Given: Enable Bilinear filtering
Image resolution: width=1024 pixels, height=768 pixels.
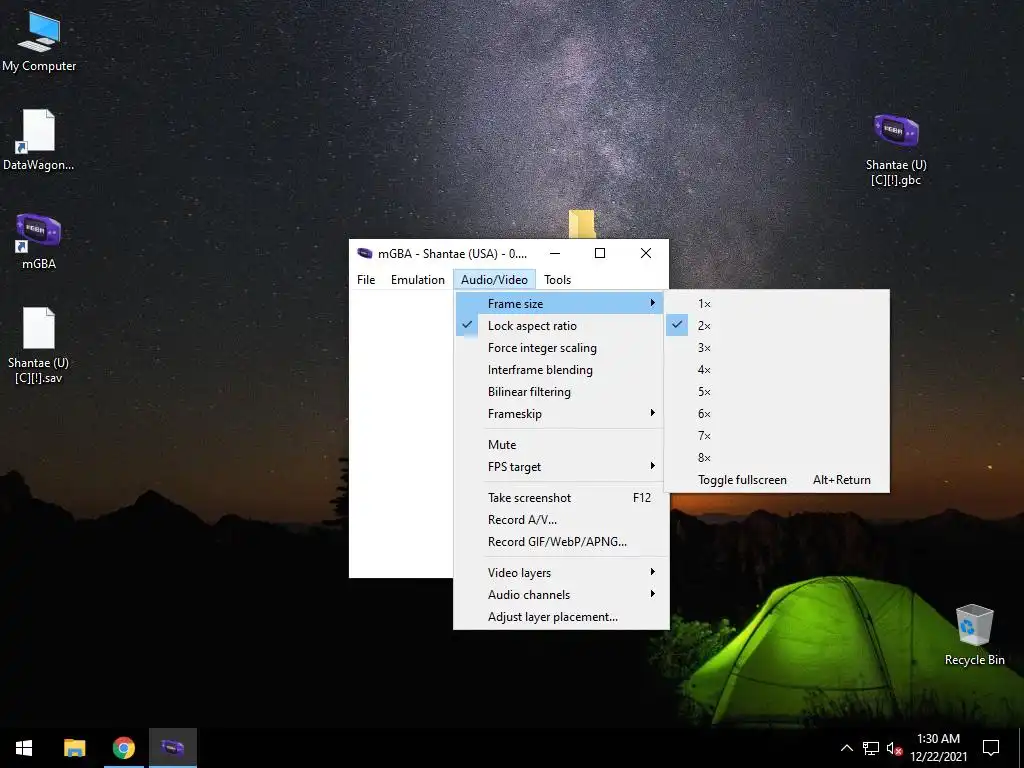Looking at the screenshot, I should [559, 392].
